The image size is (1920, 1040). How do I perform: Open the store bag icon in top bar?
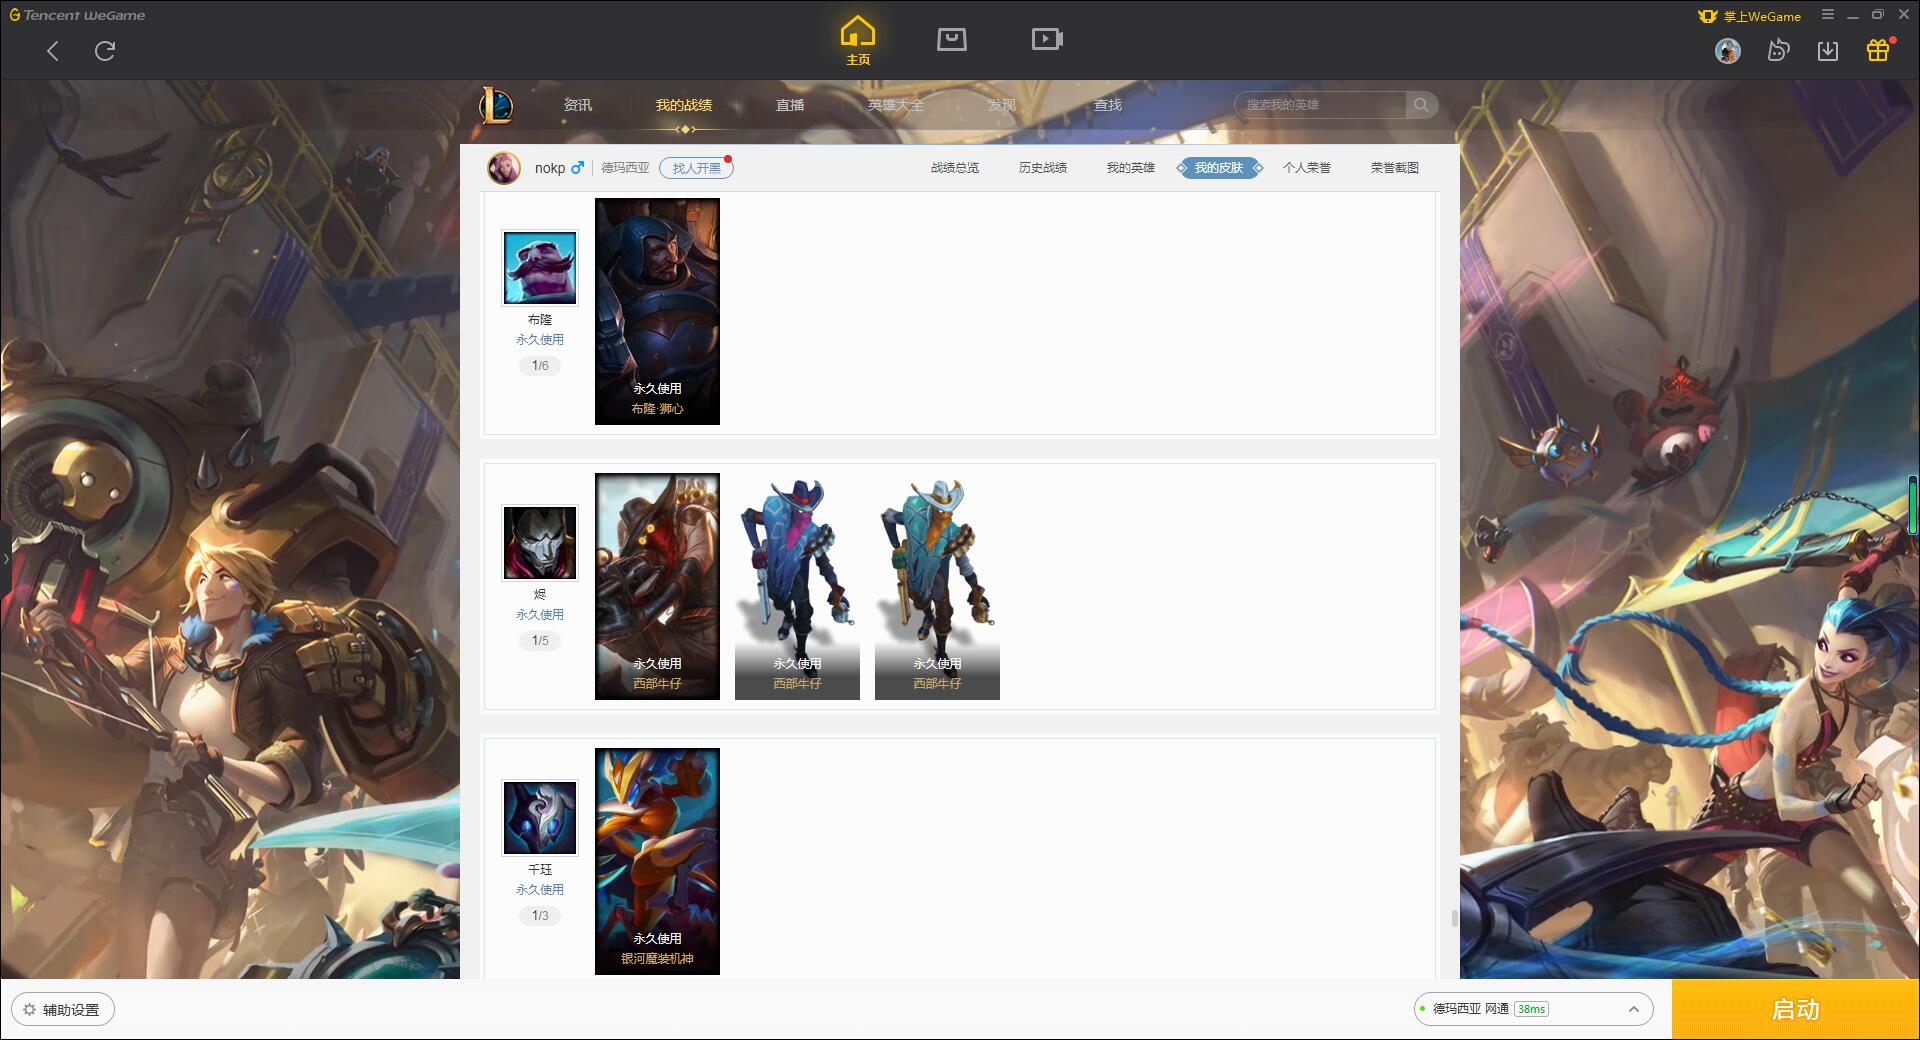pyautogui.click(x=952, y=39)
